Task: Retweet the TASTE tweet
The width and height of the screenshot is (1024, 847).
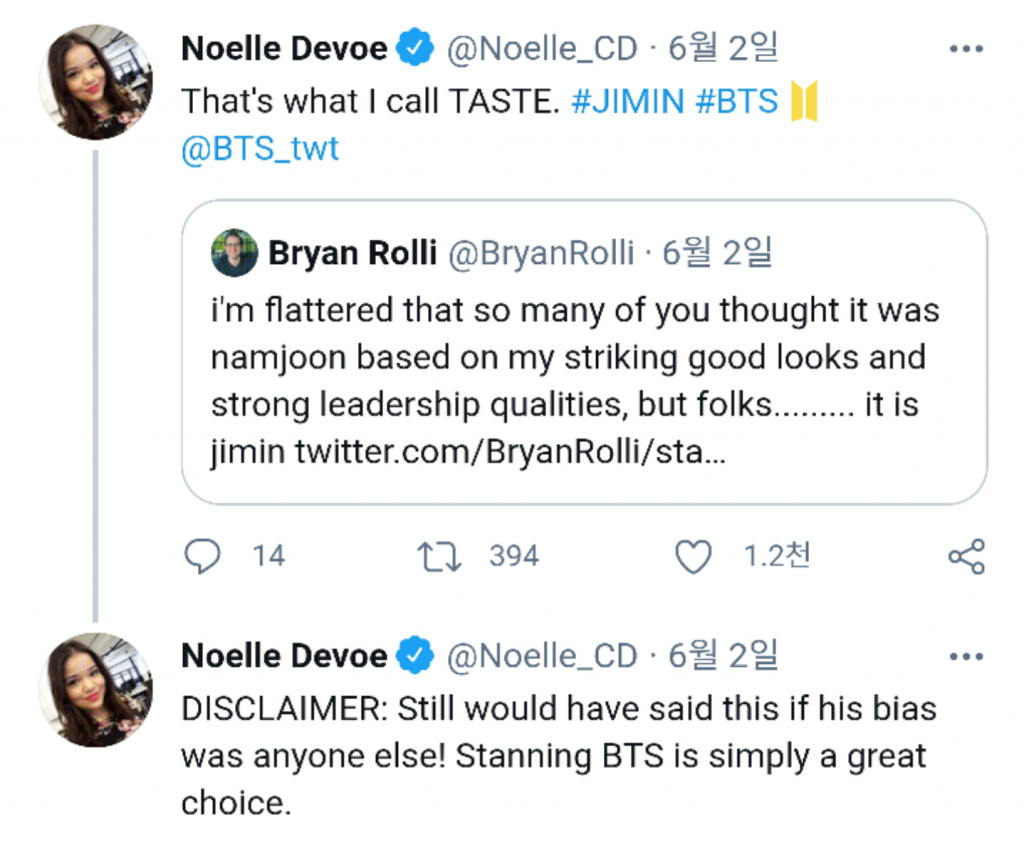Action: click(x=439, y=556)
